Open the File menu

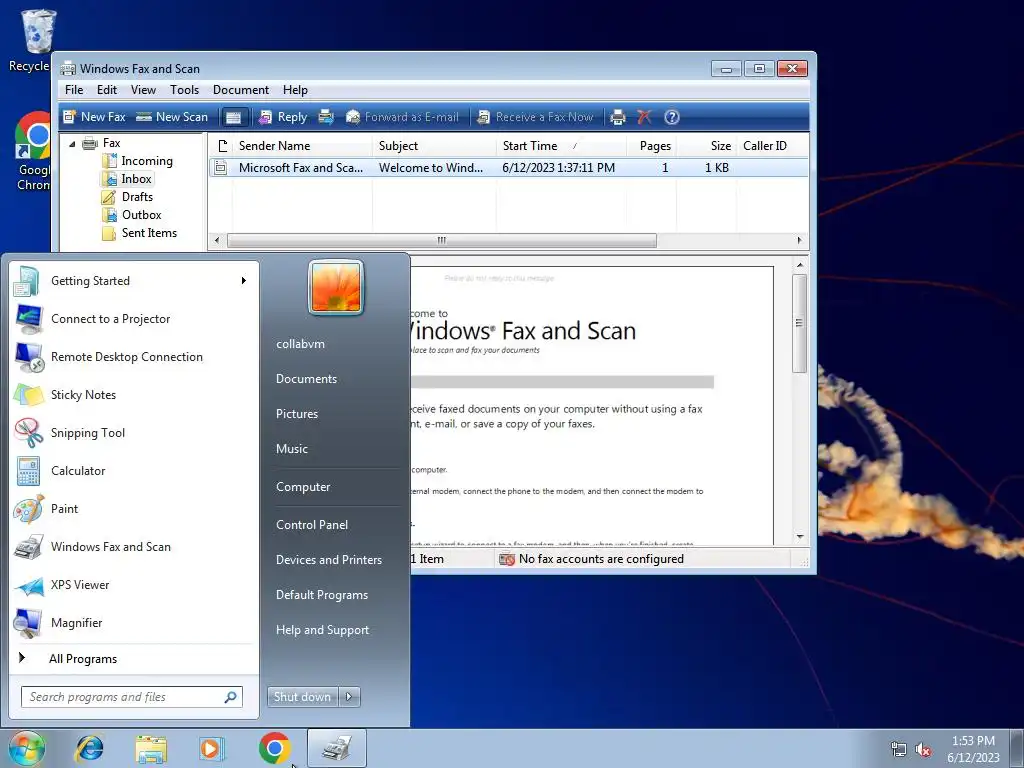coord(74,89)
